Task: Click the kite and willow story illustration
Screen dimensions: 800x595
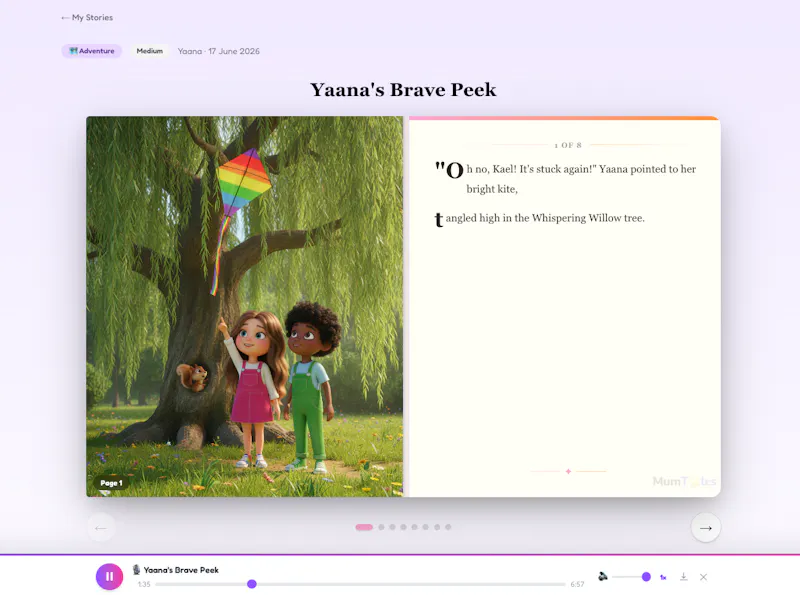Action: [x=244, y=306]
